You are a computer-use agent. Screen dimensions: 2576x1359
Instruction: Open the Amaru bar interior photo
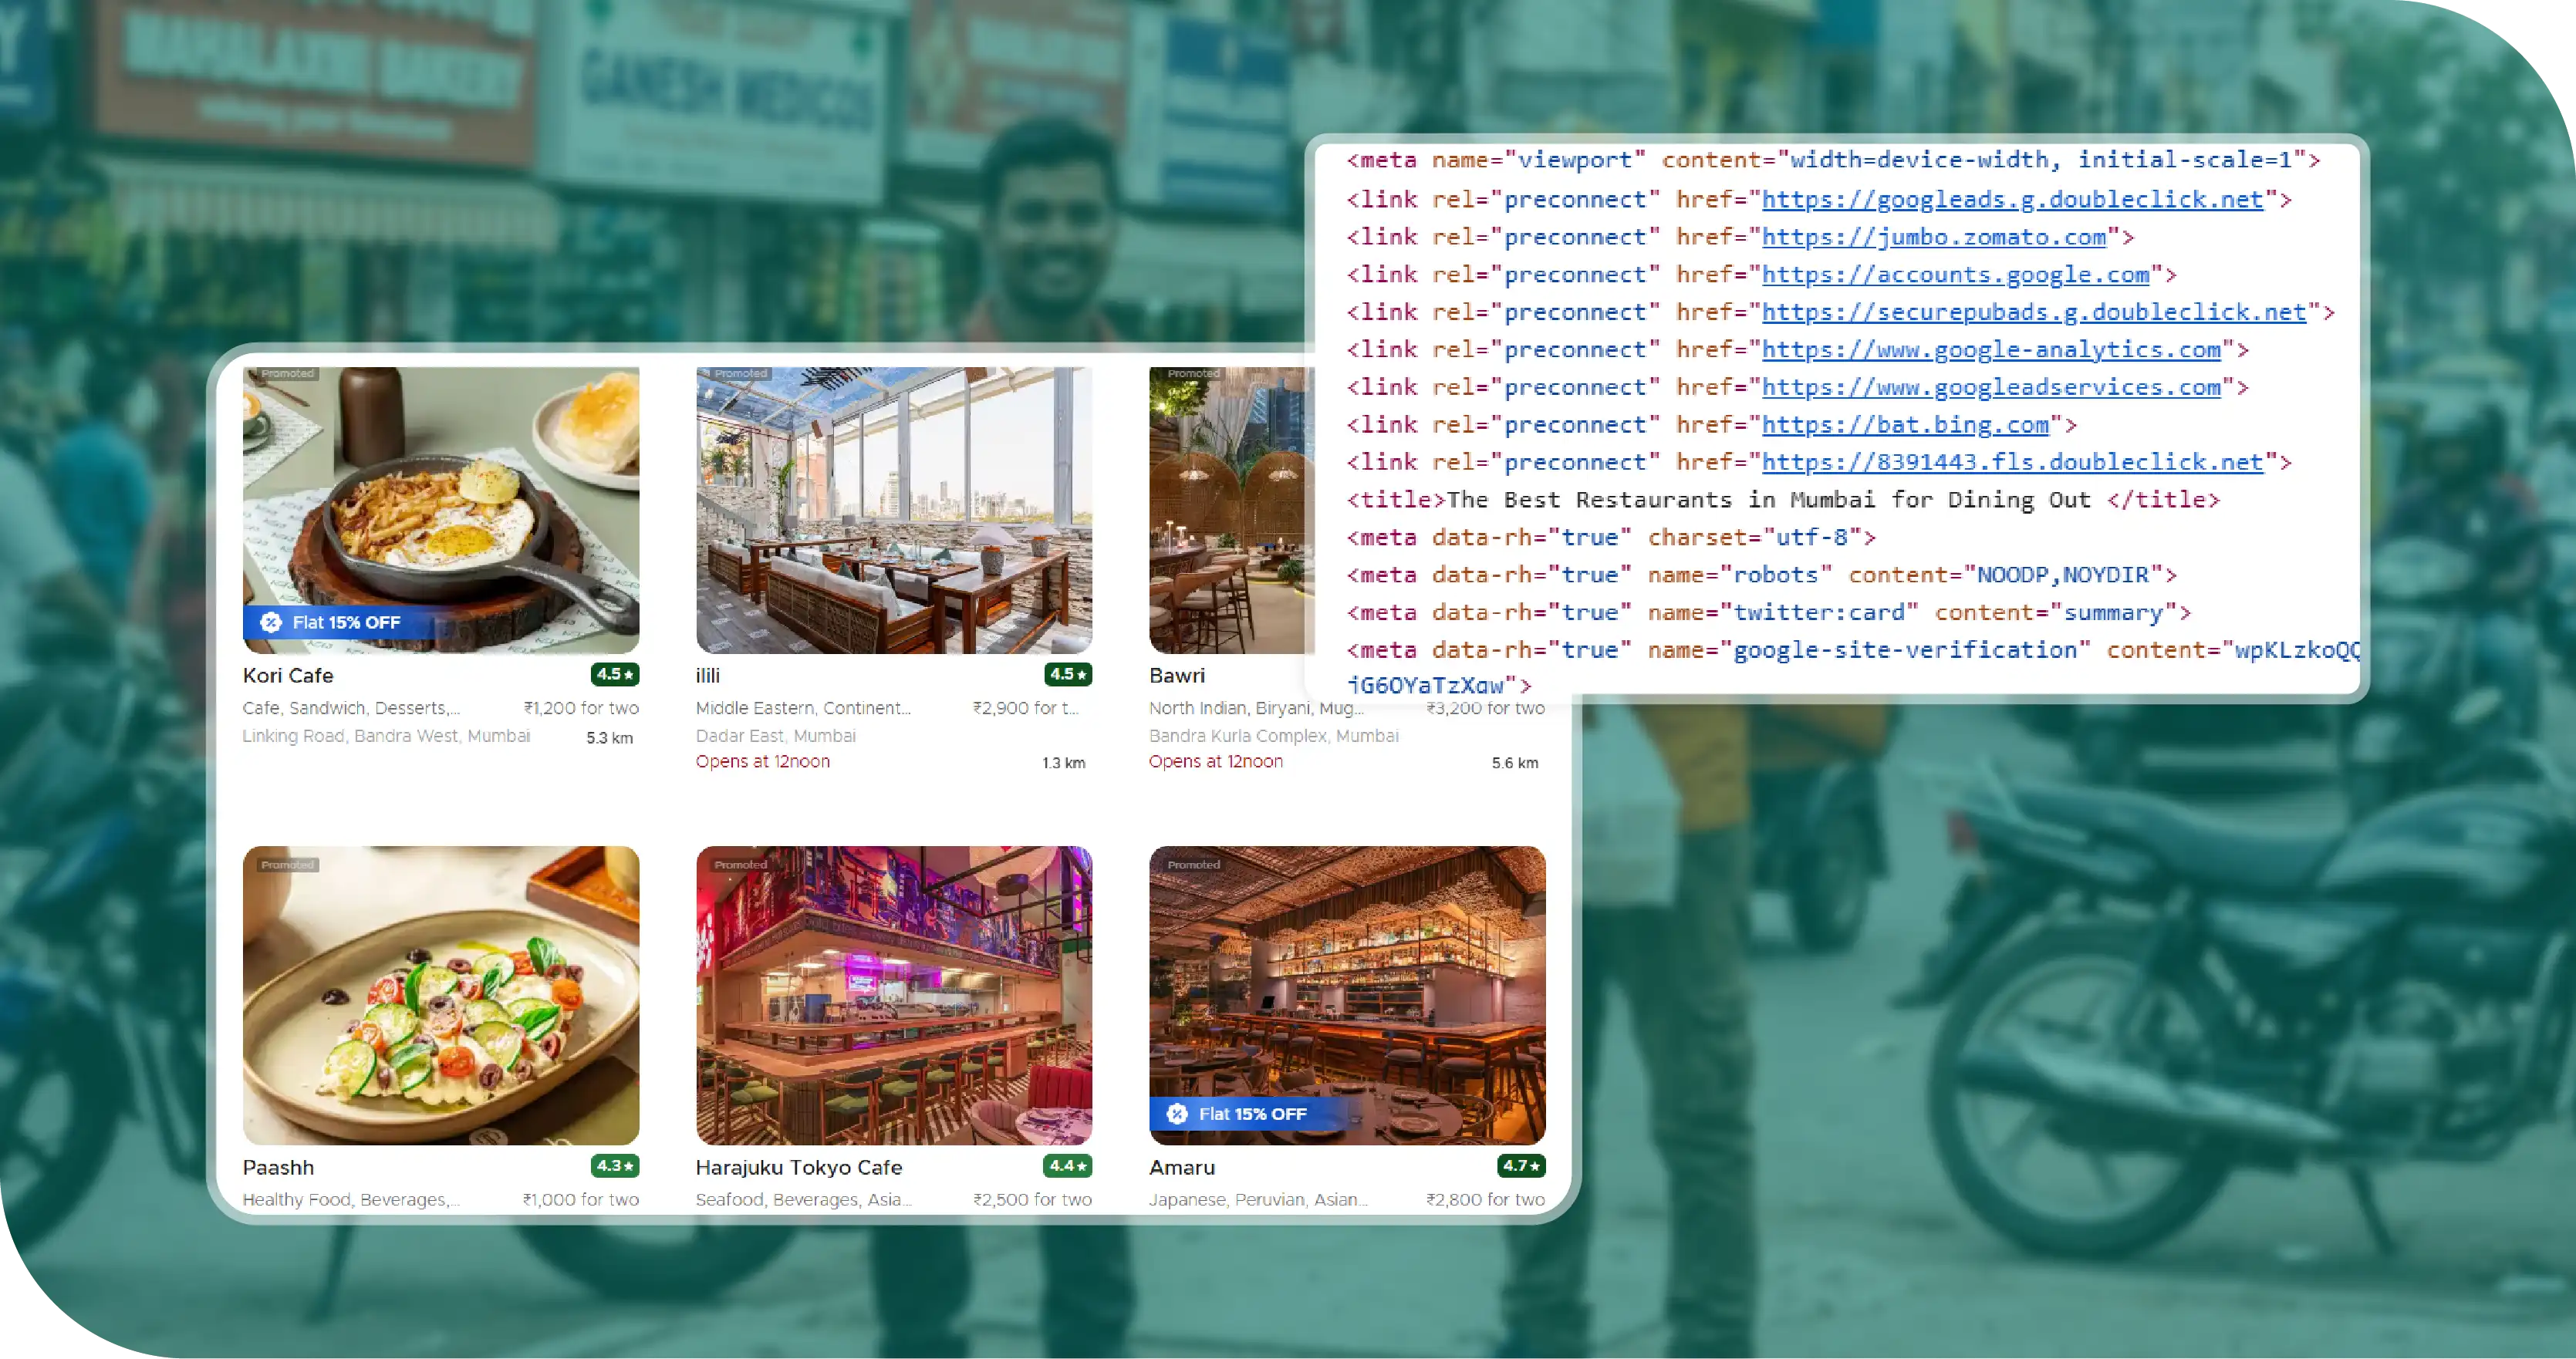click(1347, 996)
